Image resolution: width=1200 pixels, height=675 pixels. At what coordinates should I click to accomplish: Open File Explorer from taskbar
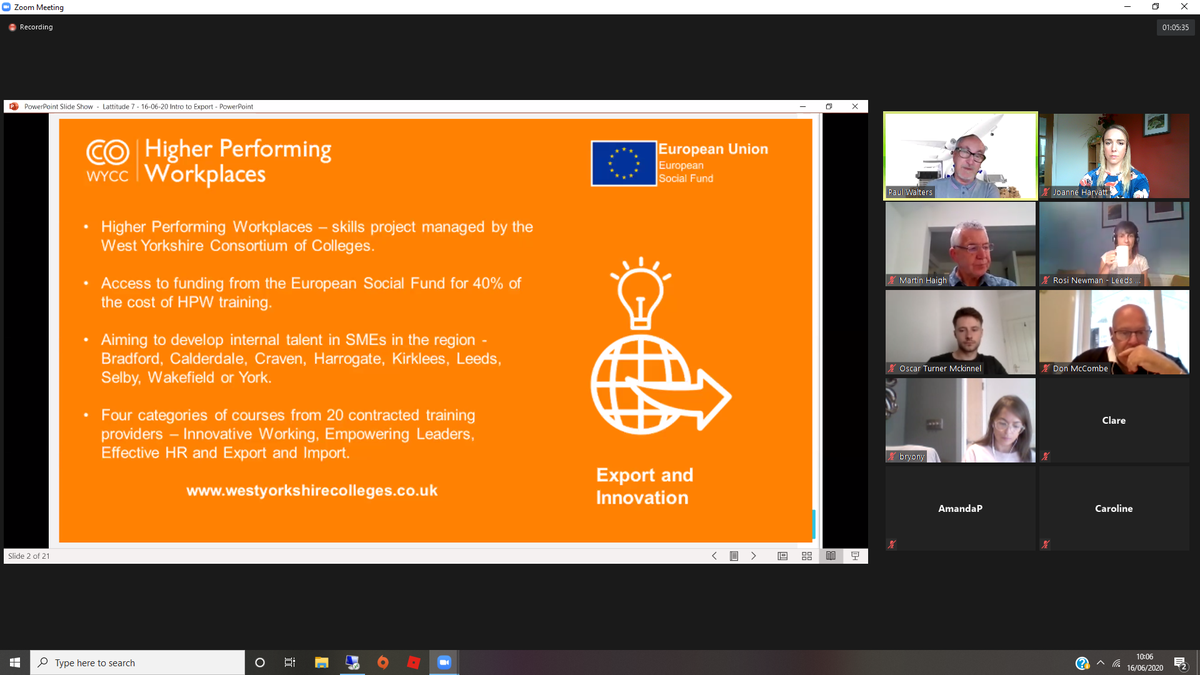pos(322,662)
